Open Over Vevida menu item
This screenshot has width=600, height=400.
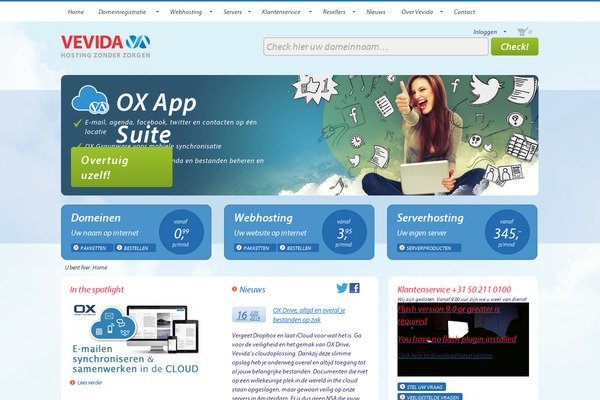417,12
